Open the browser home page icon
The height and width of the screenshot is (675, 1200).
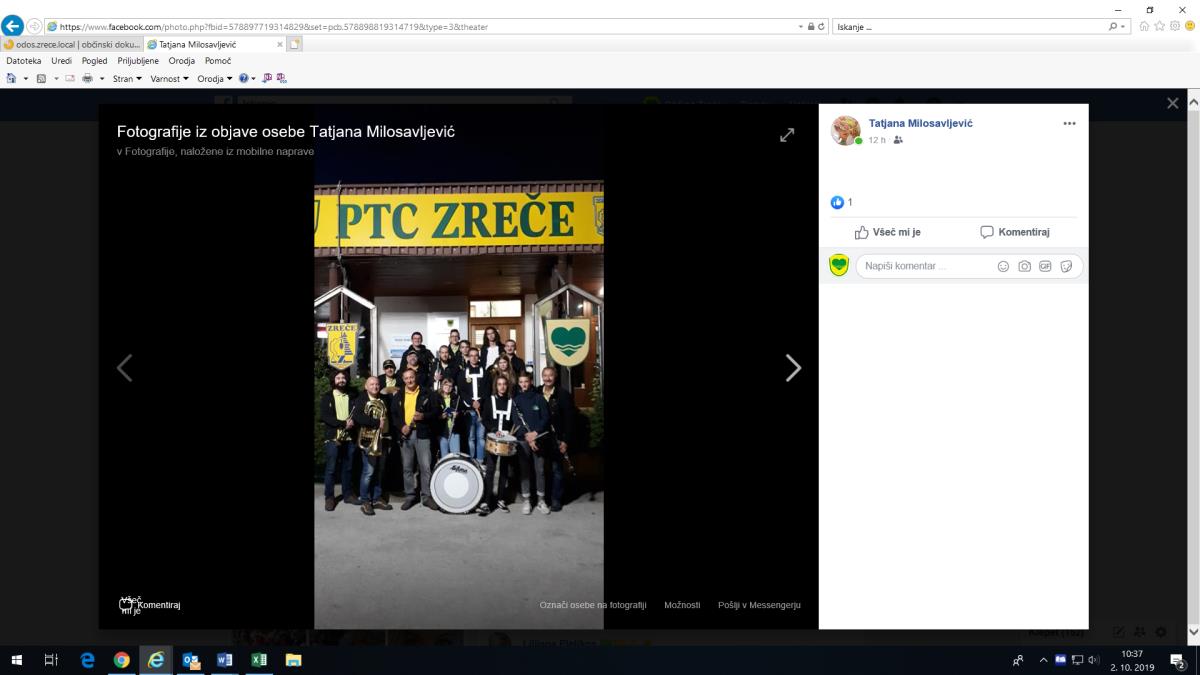(1144, 27)
